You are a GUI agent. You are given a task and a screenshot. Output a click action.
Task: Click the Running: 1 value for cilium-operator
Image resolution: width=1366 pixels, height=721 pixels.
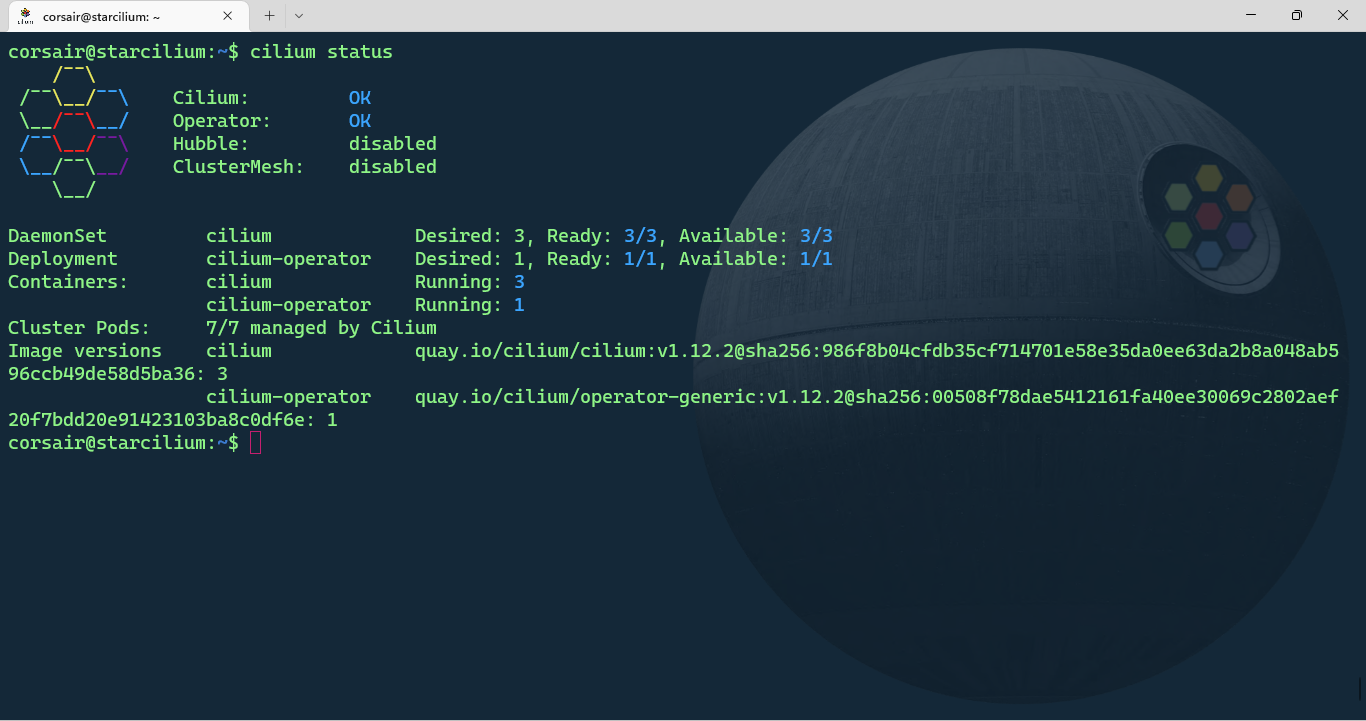(469, 304)
